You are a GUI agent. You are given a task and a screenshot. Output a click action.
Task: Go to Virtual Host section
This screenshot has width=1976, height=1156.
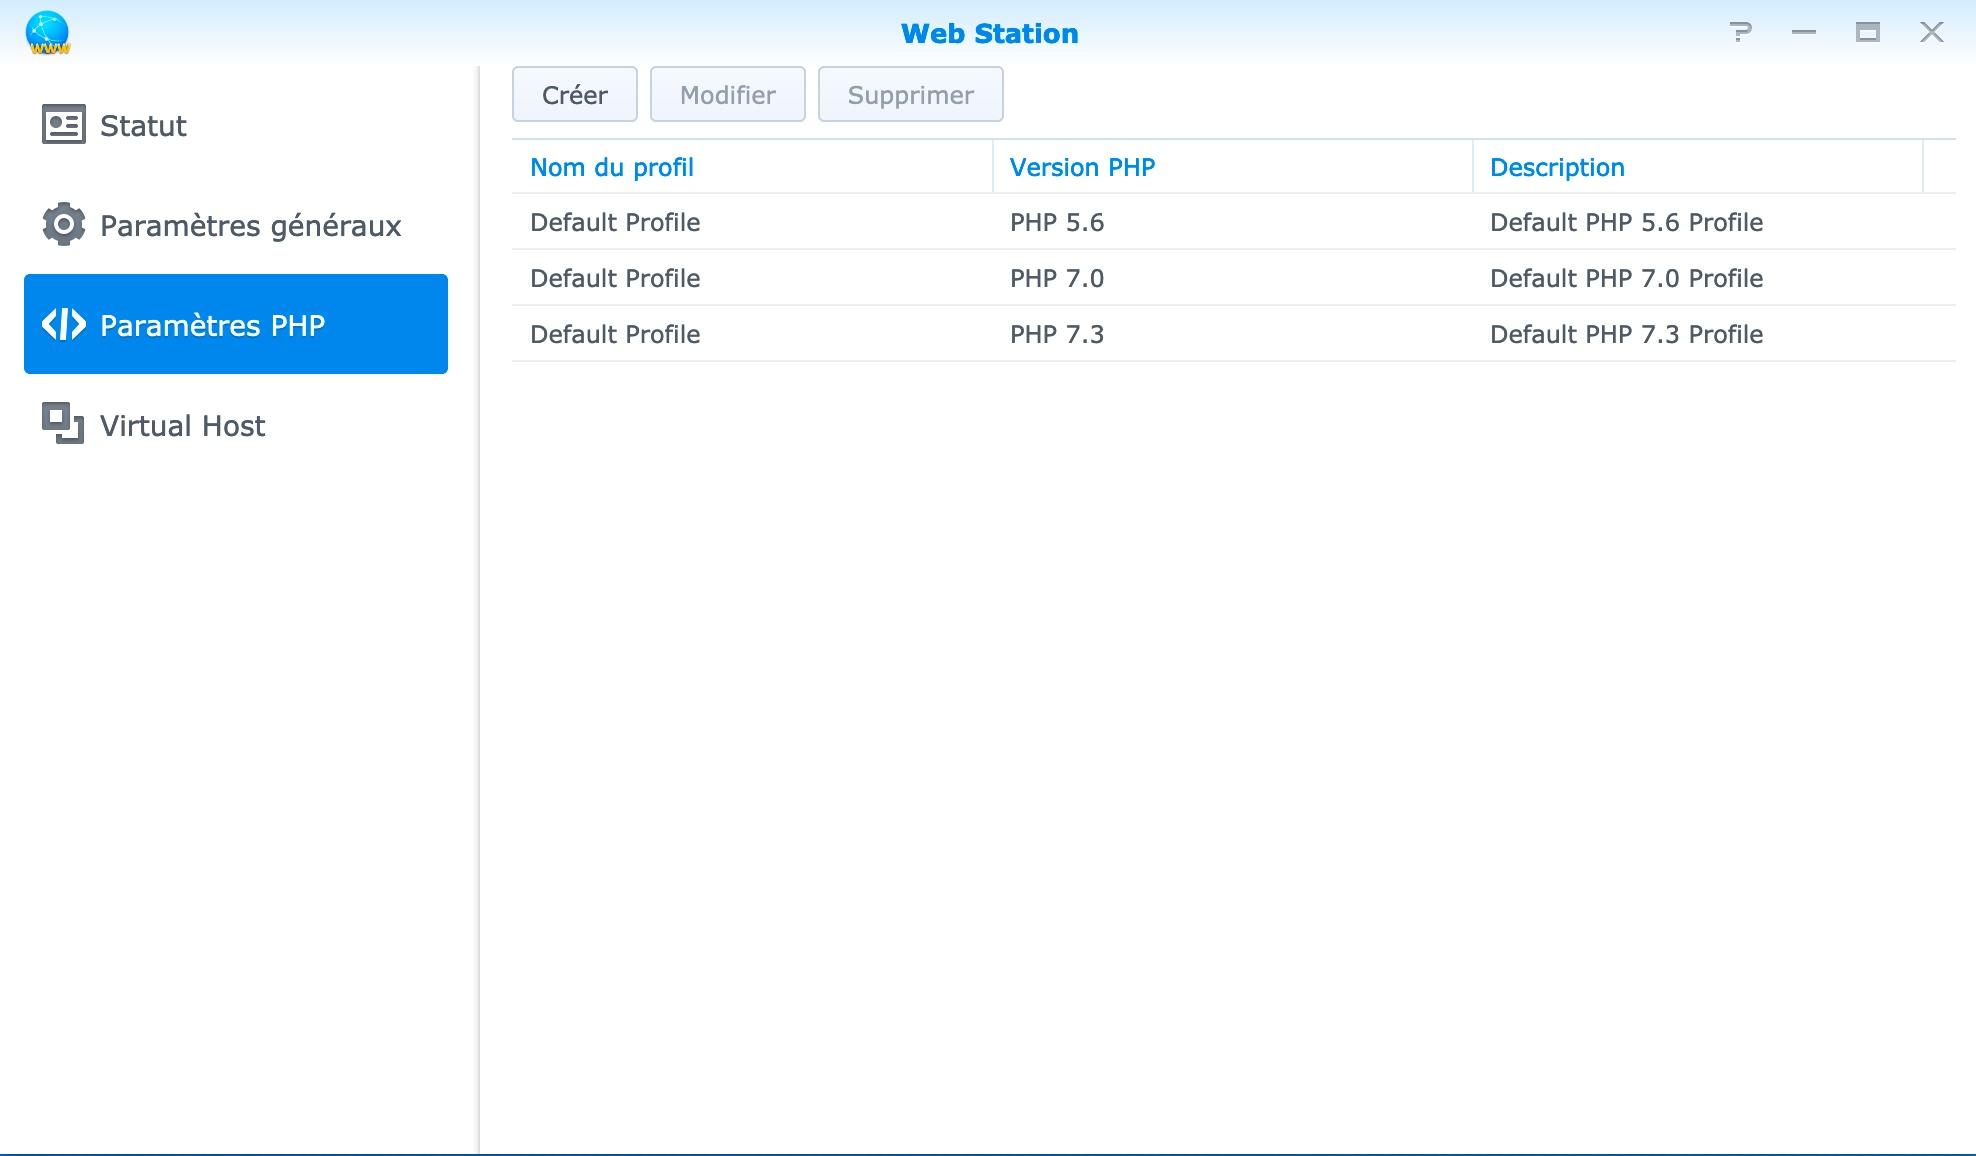(x=182, y=426)
